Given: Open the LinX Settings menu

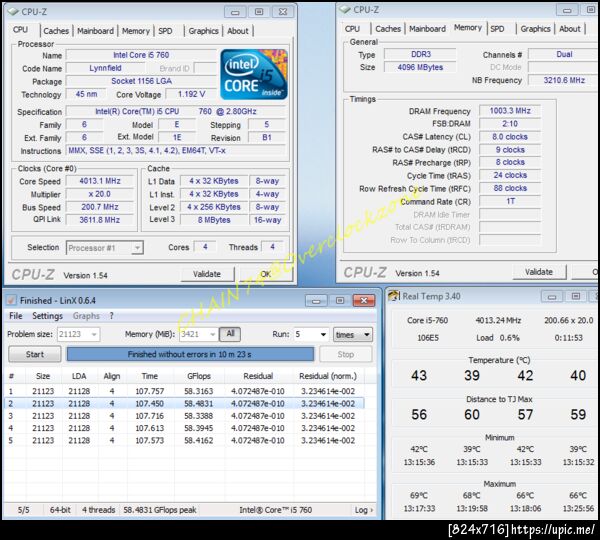Looking at the screenshot, I should (x=47, y=316).
